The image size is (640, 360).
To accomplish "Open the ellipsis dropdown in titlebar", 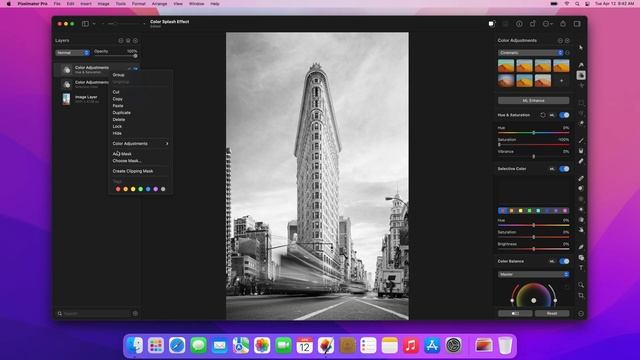I will [x=548, y=24].
